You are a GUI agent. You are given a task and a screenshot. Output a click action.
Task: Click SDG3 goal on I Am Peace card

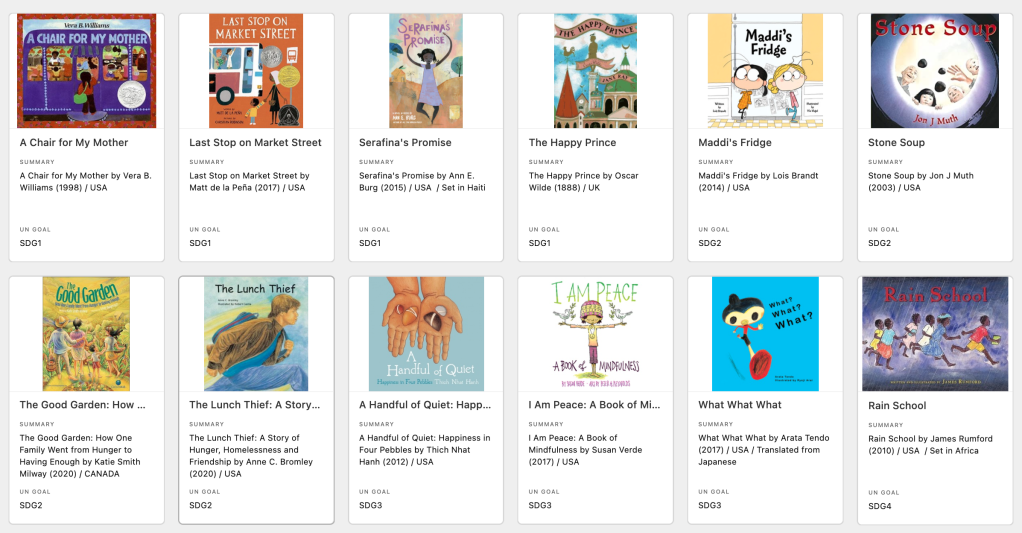coord(540,505)
